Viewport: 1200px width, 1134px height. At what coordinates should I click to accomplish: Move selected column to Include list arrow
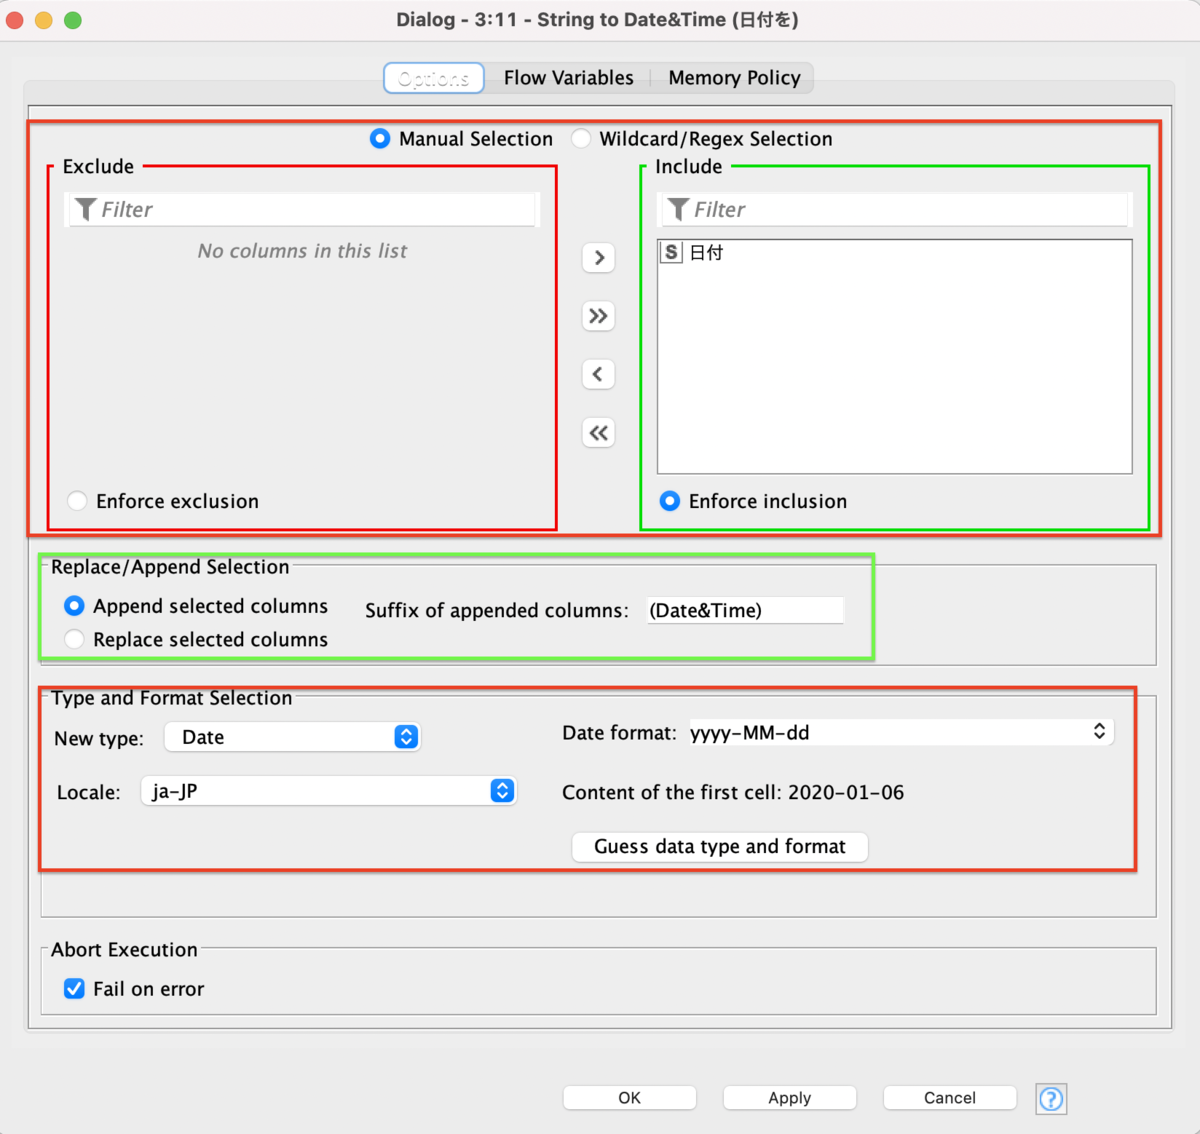coord(598,257)
